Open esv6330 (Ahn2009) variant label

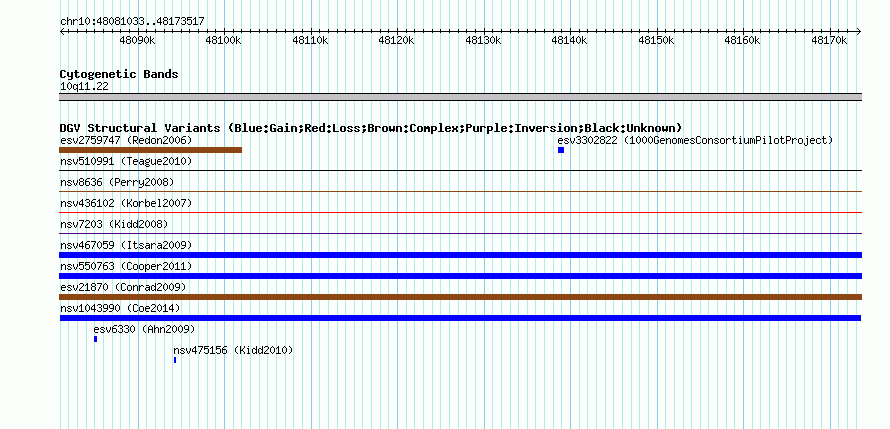(x=144, y=329)
